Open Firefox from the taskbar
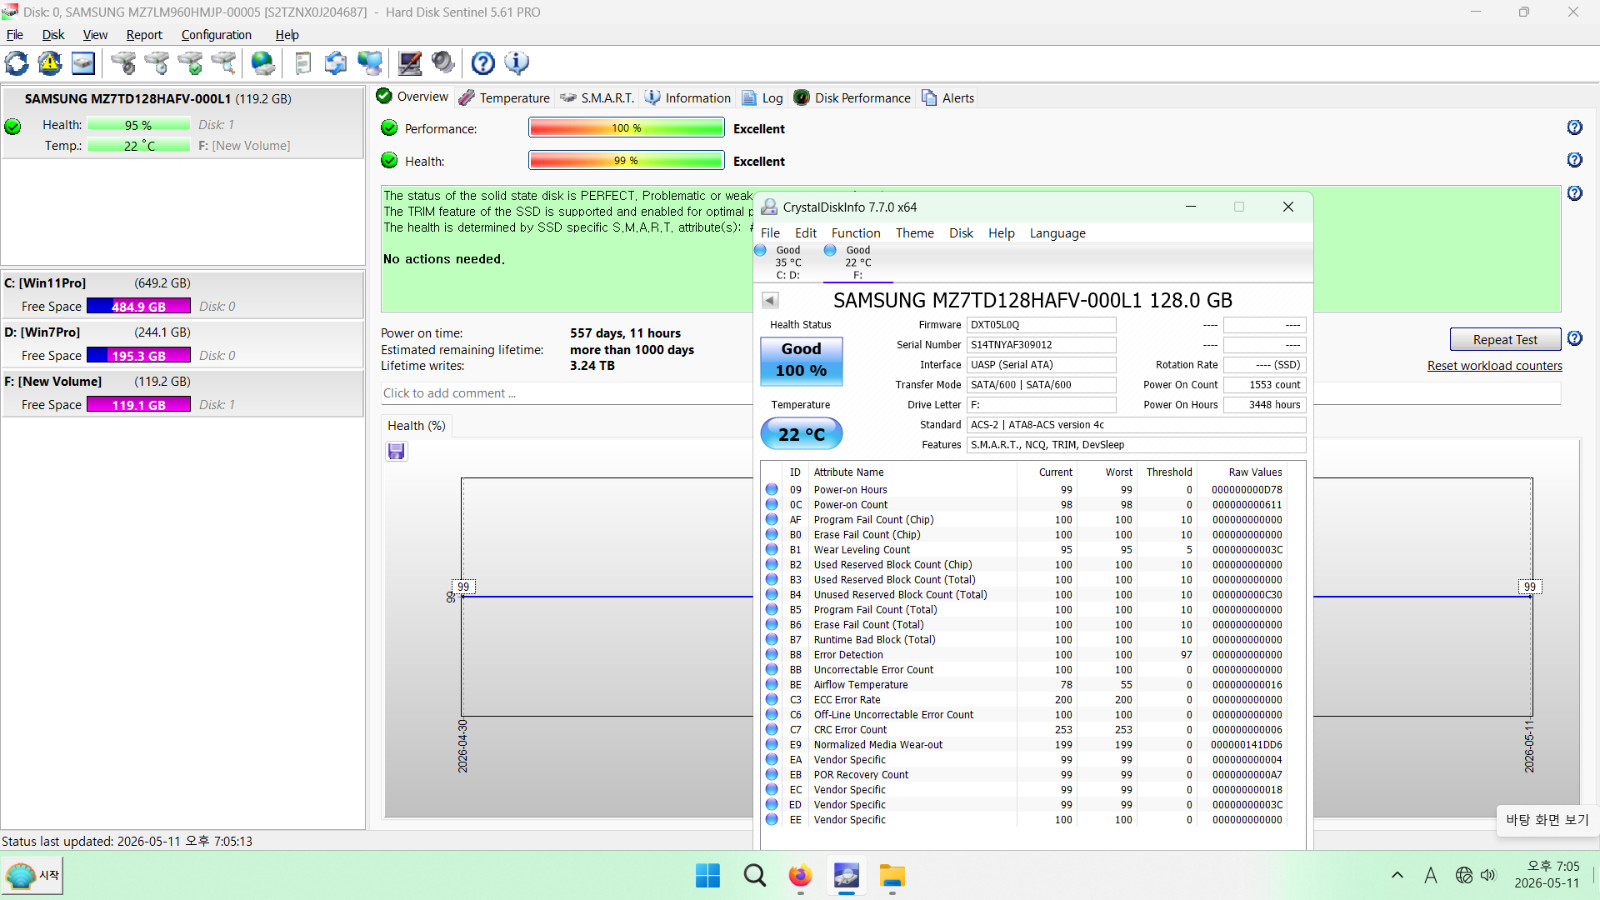The height and width of the screenshot is (900, 1600). tap(800, 876)
